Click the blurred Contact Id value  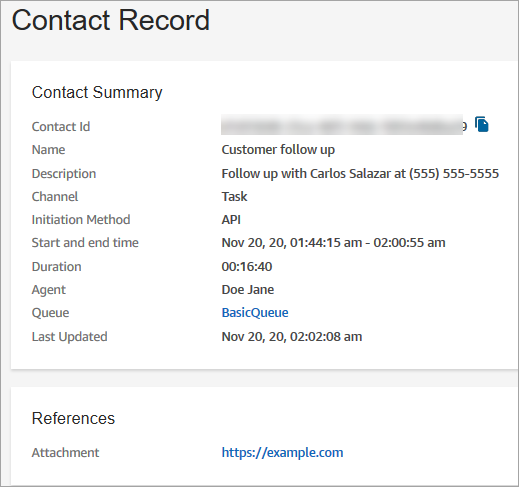click(342, 125)
